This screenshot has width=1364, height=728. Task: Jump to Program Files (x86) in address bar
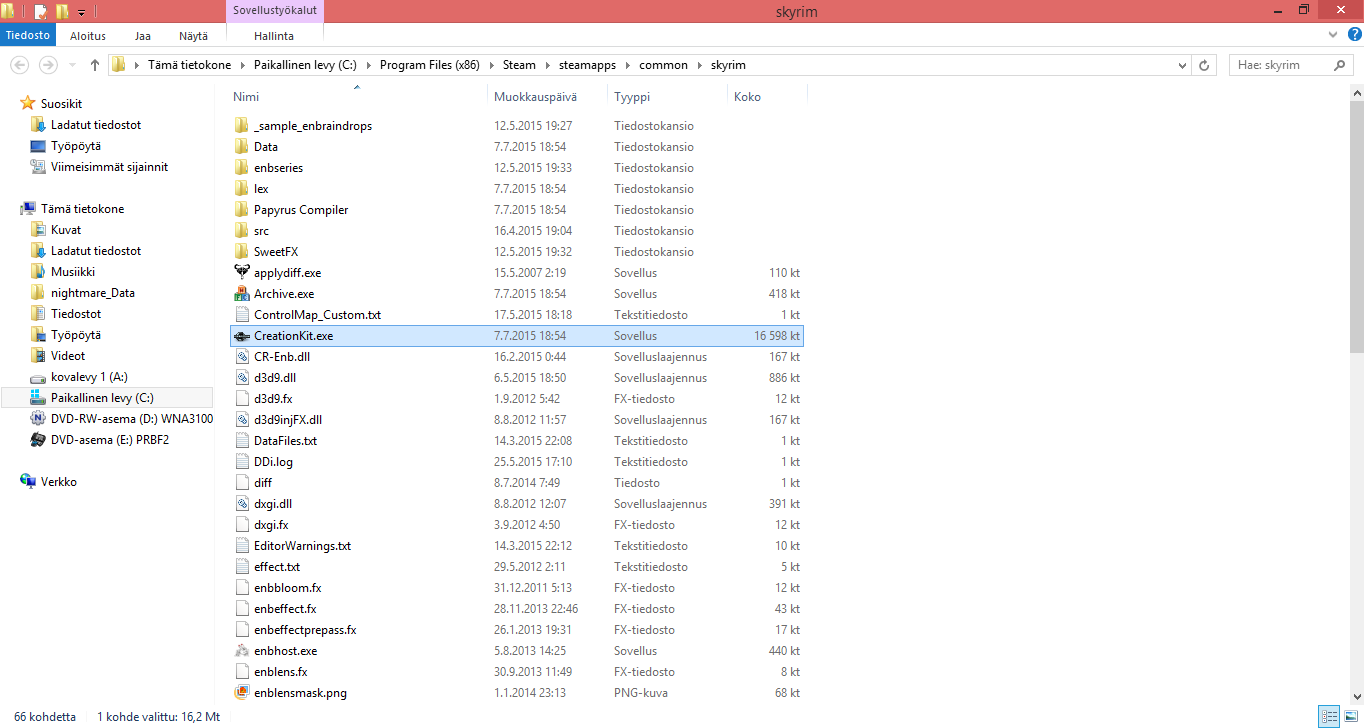point(430,65)
